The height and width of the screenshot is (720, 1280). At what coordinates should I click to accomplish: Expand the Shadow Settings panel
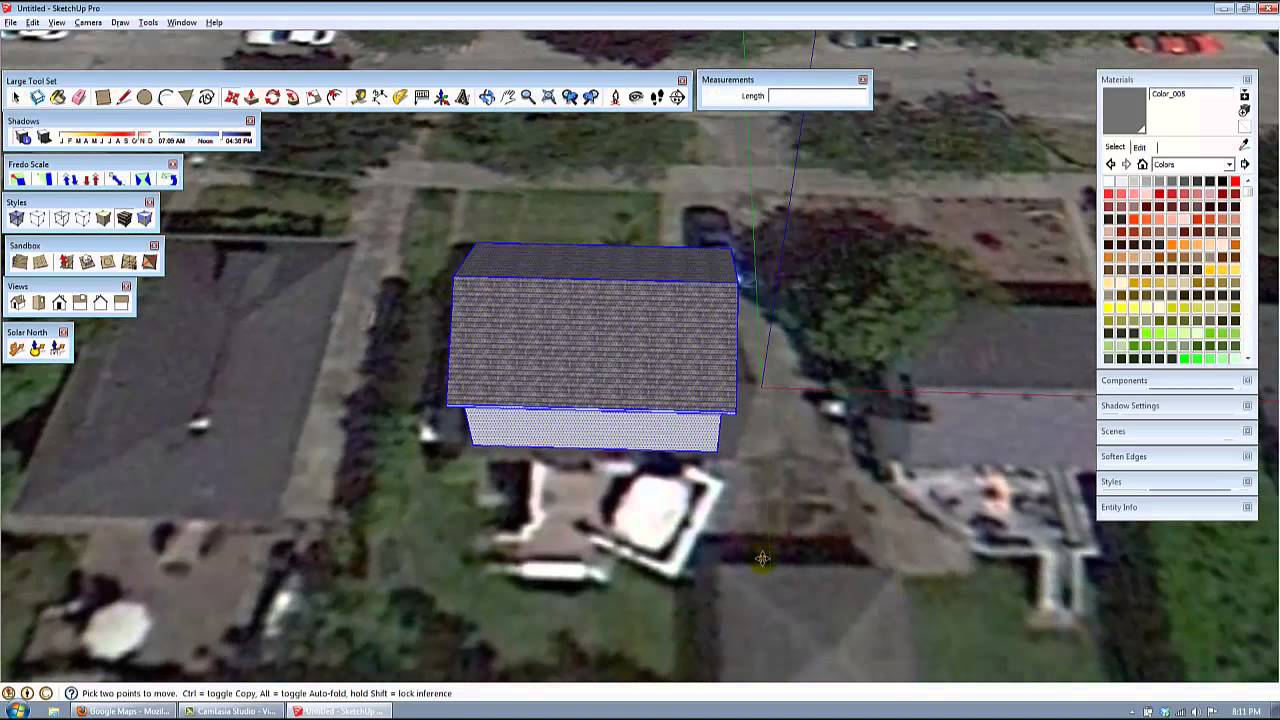(1176, 405)
